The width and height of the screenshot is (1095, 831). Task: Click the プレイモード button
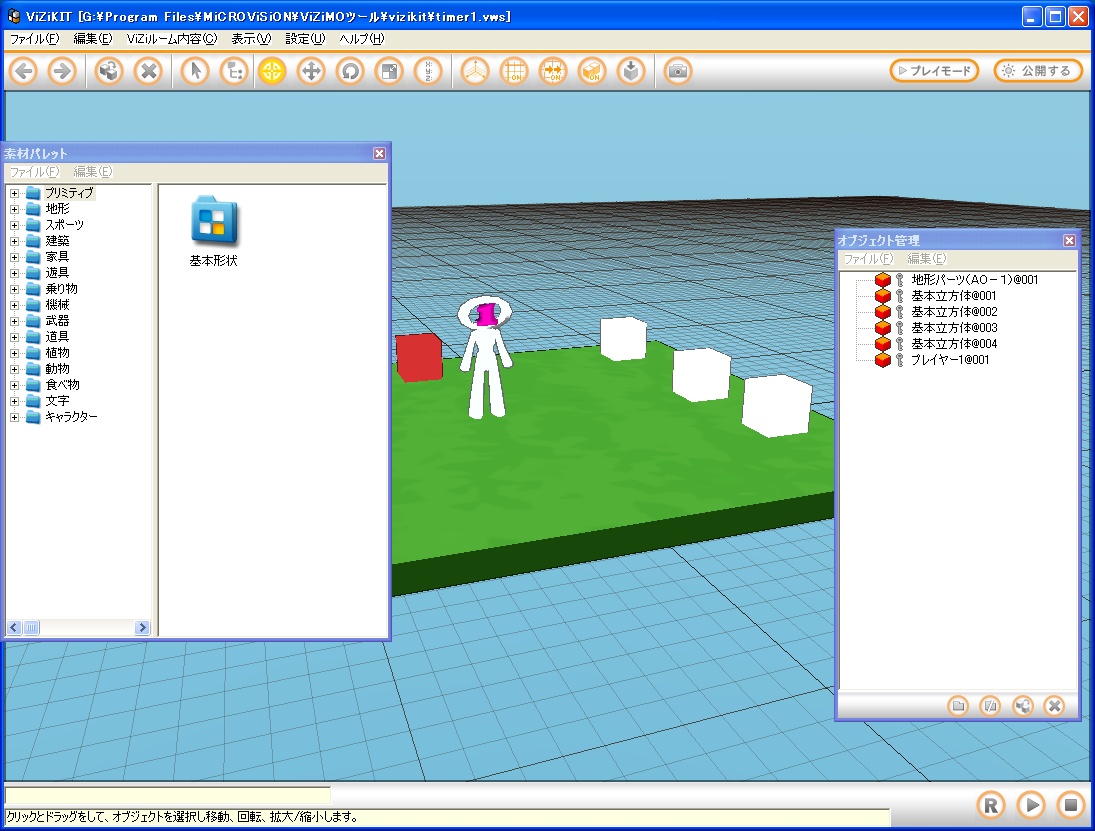click(x=934, y=71)
